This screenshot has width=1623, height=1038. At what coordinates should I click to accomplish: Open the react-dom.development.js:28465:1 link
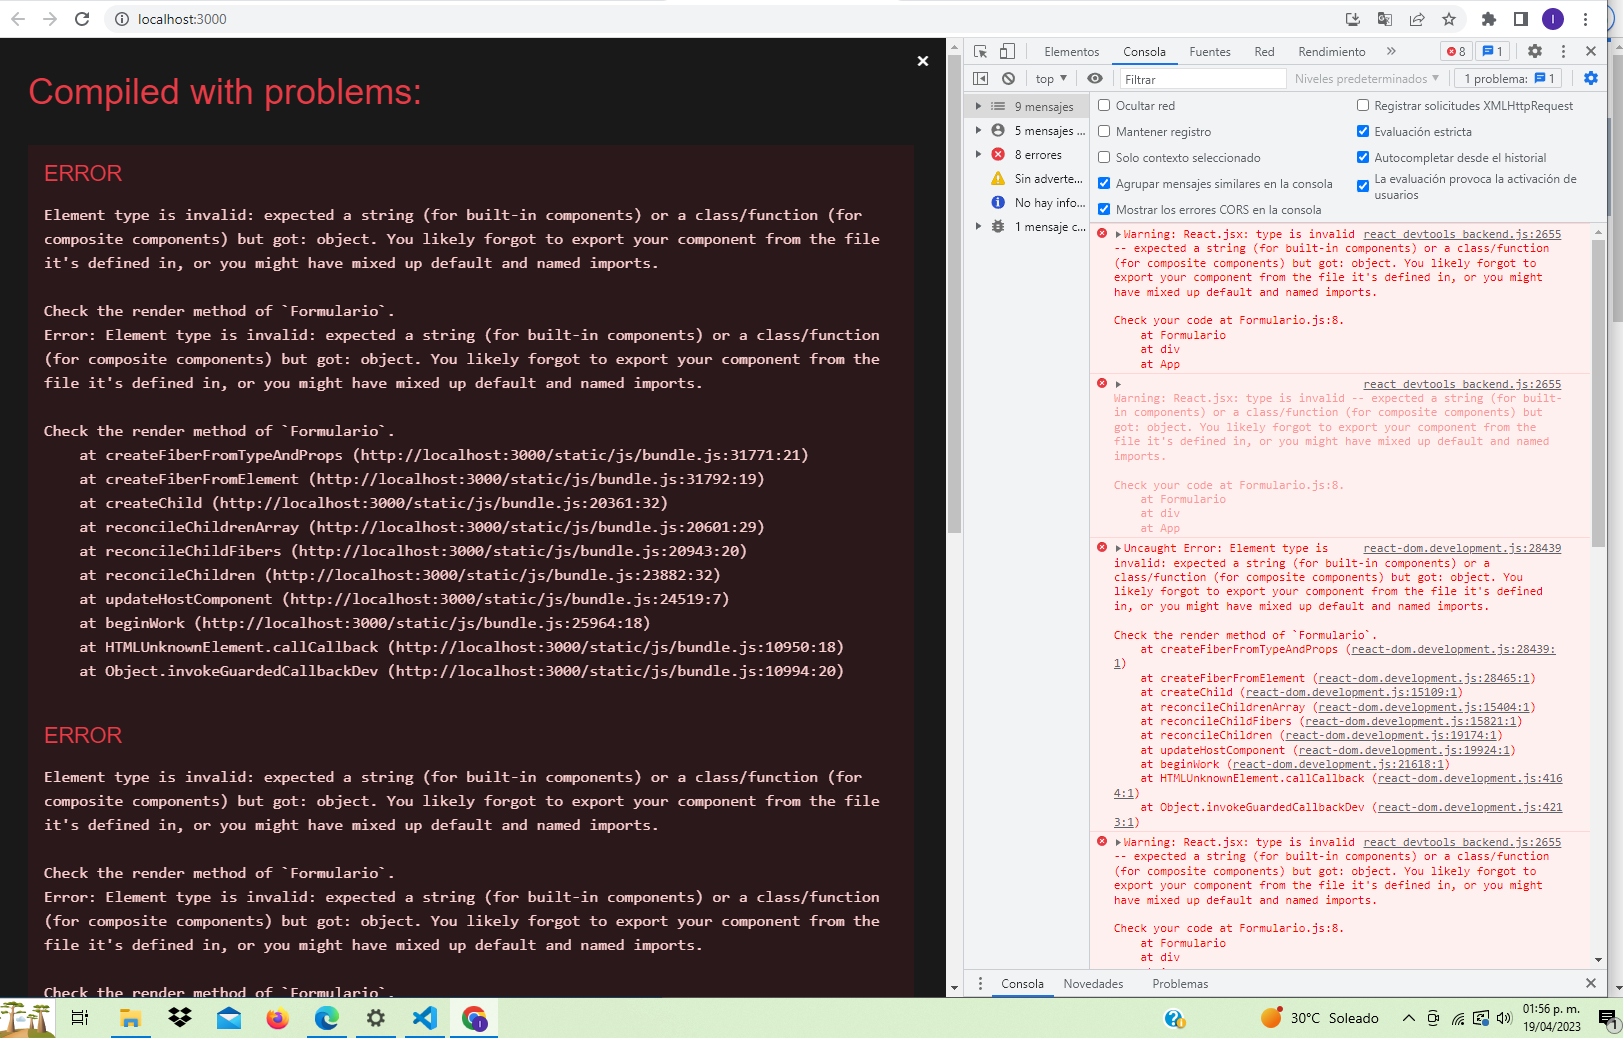pos(1424,678)
